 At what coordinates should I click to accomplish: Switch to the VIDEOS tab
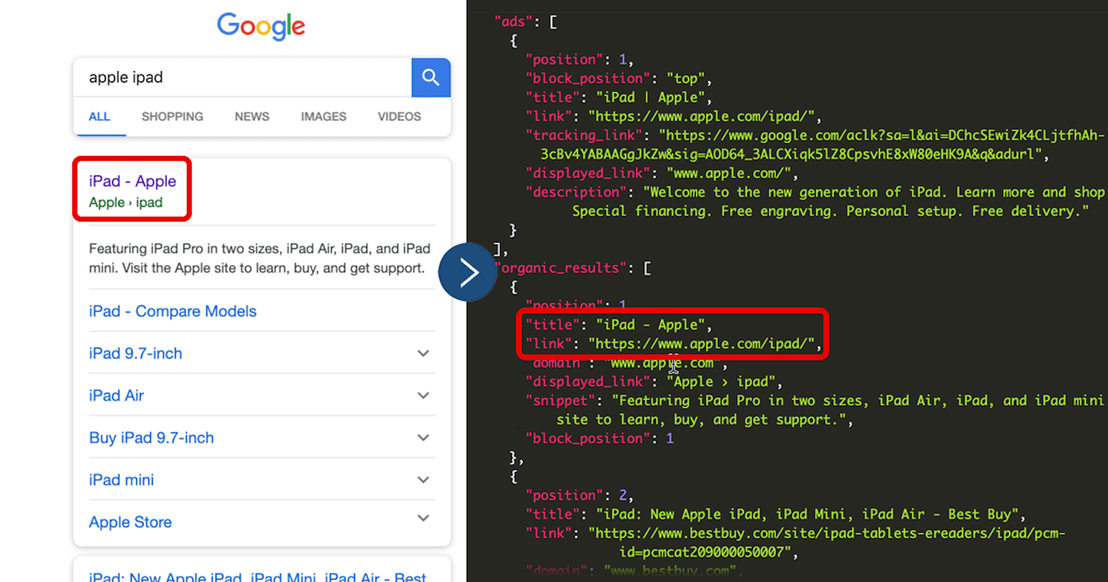coord(399,116)
